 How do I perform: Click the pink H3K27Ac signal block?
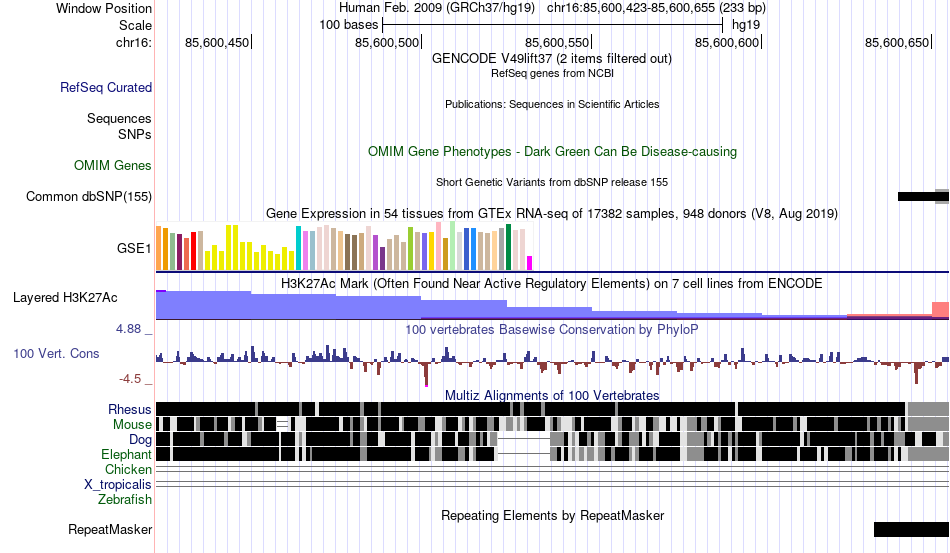(x=940, y=309)
